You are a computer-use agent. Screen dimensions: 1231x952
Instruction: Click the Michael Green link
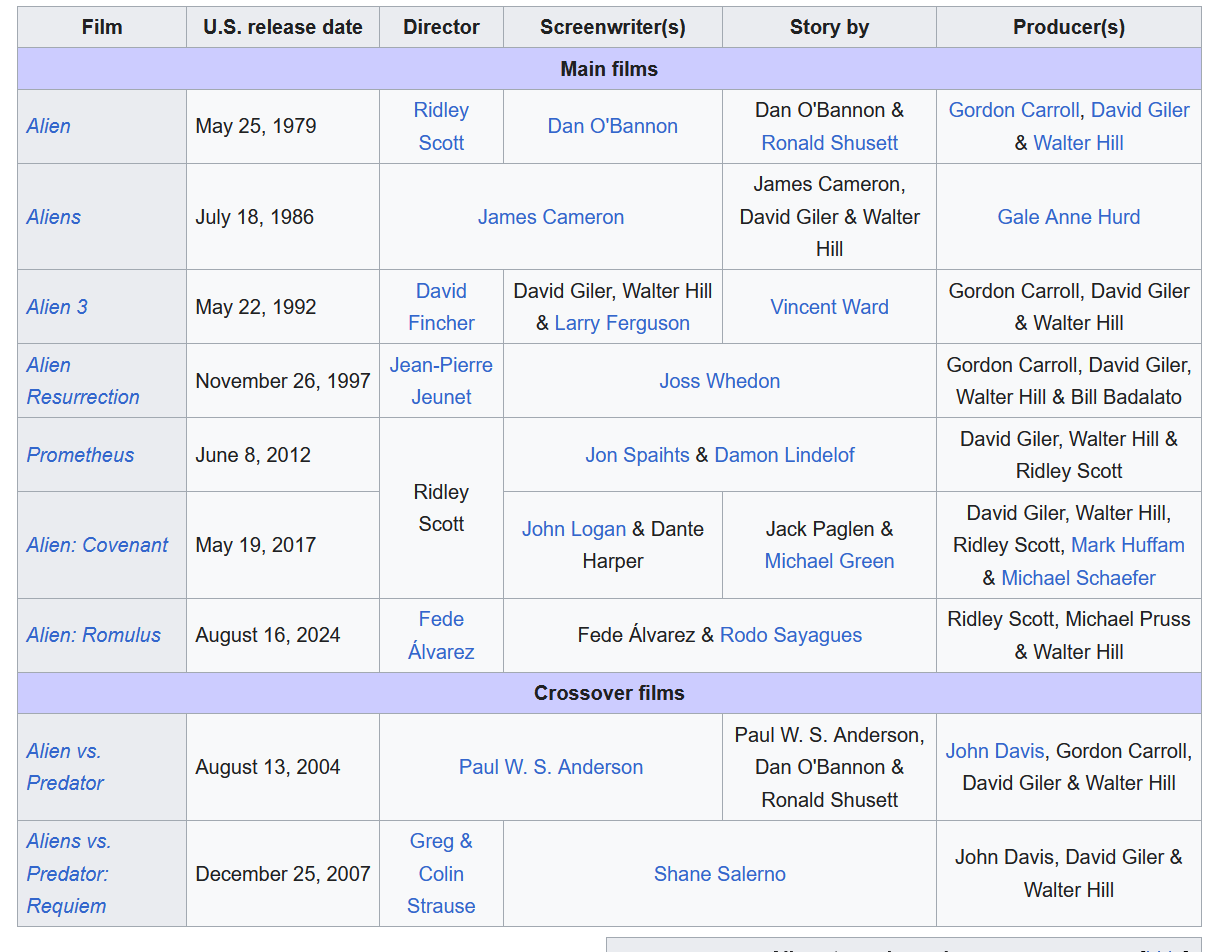pos(829,561)
